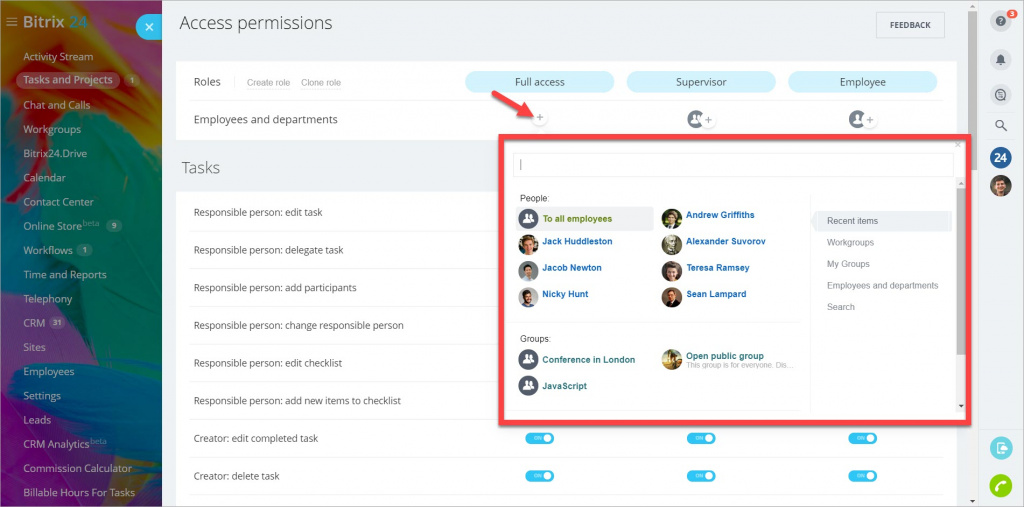Screen dimensions: 1024x507
Task: Open CRM in the left menu
Action: (x=34, y=323)
